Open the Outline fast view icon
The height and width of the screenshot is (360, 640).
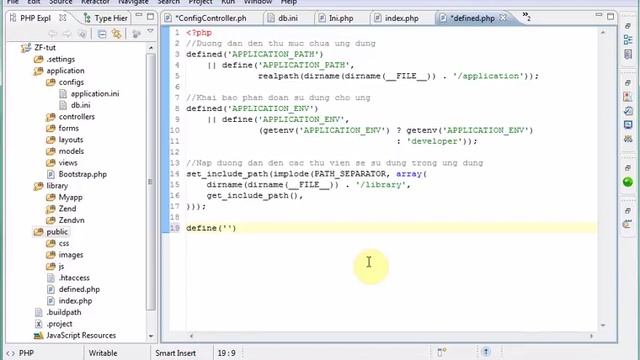coord(628,40)
